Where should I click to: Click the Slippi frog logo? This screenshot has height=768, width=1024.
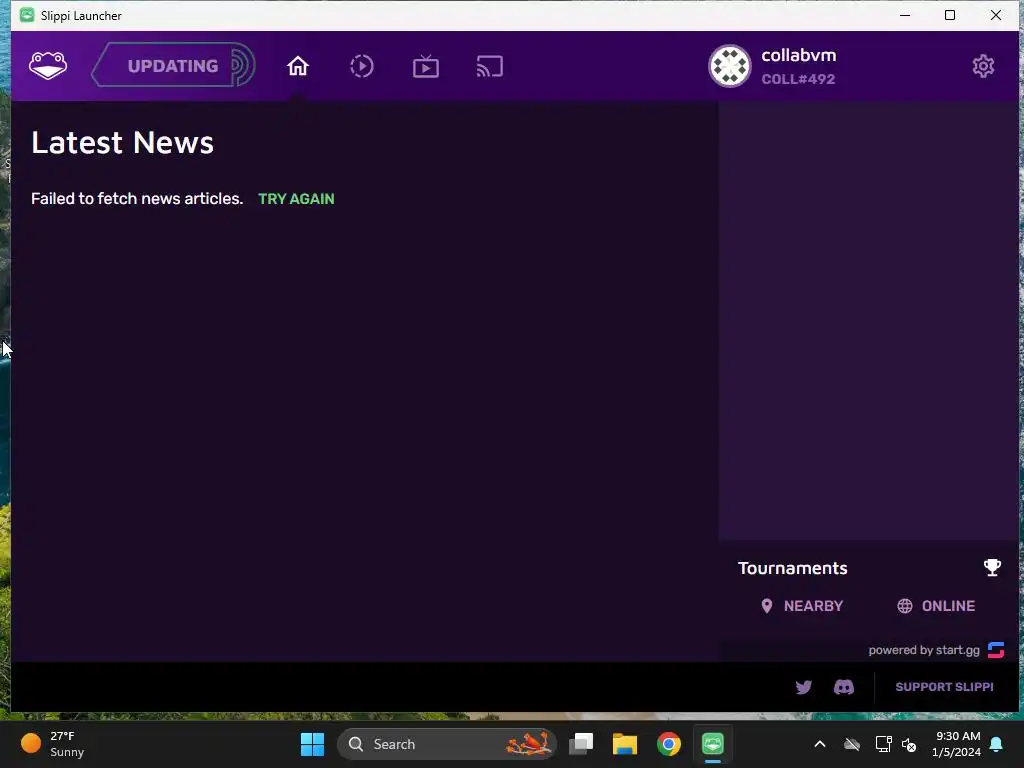click(x=48, y=66)
